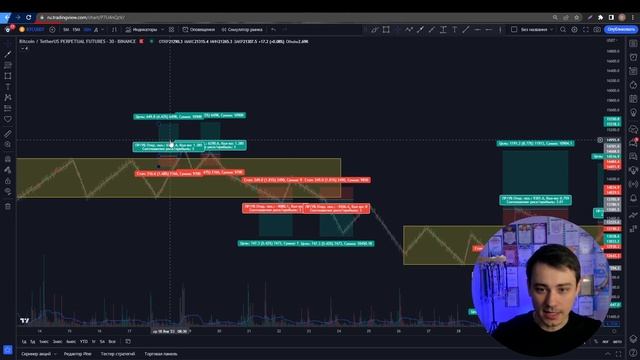Pick the text 'T' tool in the favorites toolbar

click(454, 29)
